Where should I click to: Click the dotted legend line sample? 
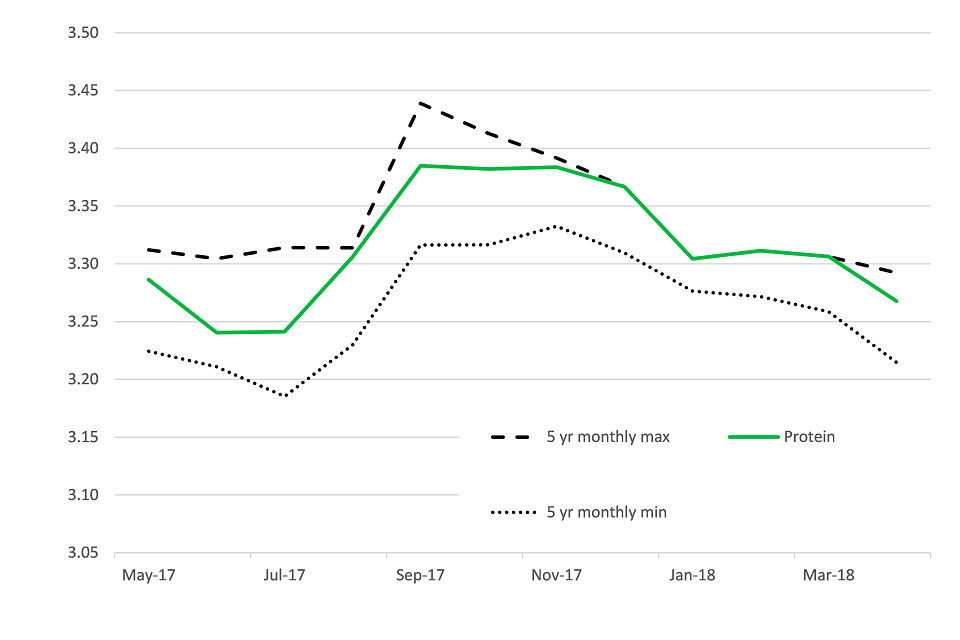513,512
